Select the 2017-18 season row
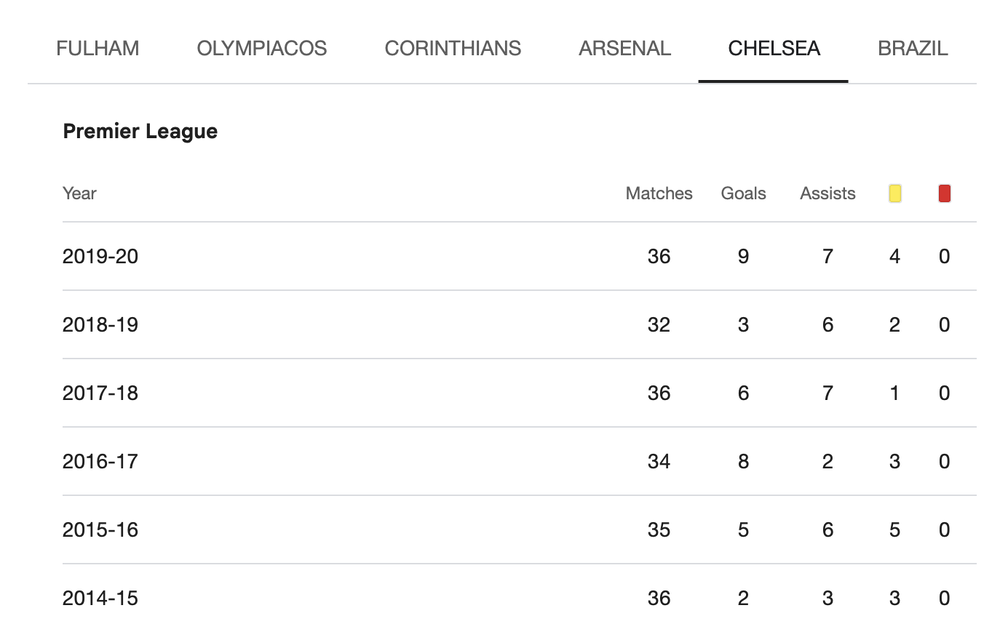This screenshot has width=1000, height=624. click(x=519, y=393)
